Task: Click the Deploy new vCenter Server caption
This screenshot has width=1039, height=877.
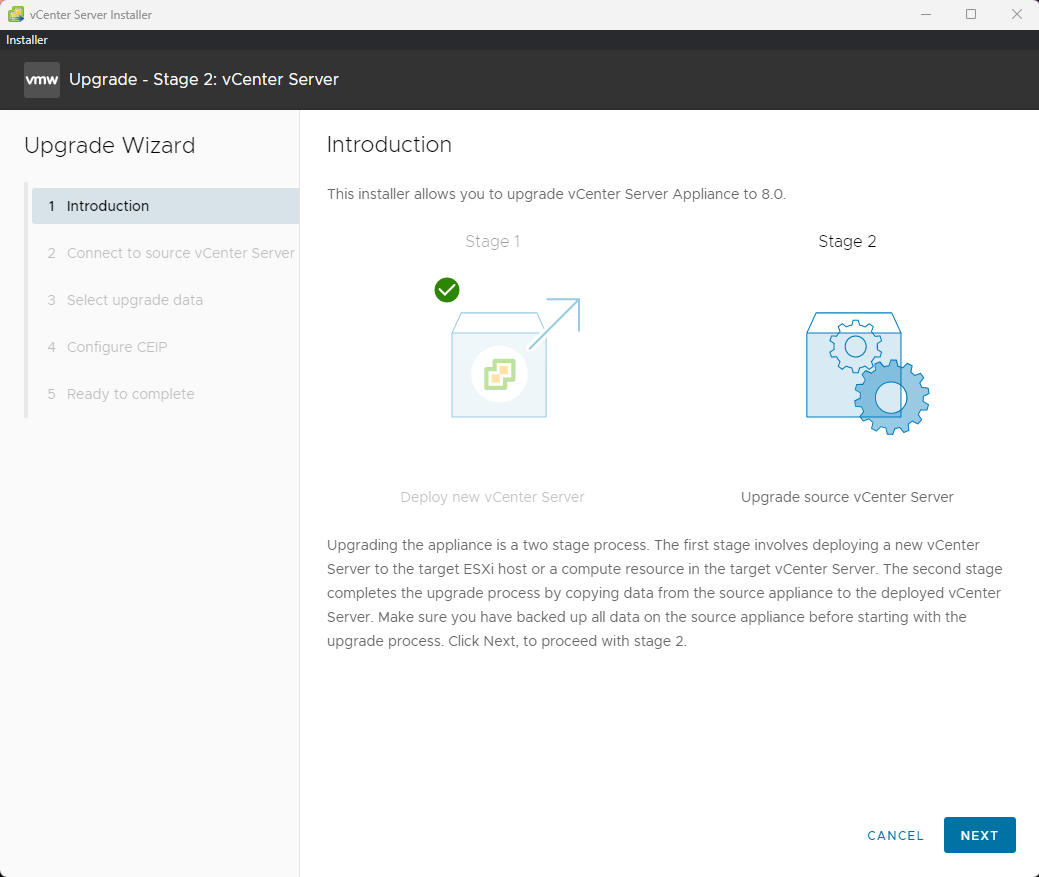Action: coord(492,497)
